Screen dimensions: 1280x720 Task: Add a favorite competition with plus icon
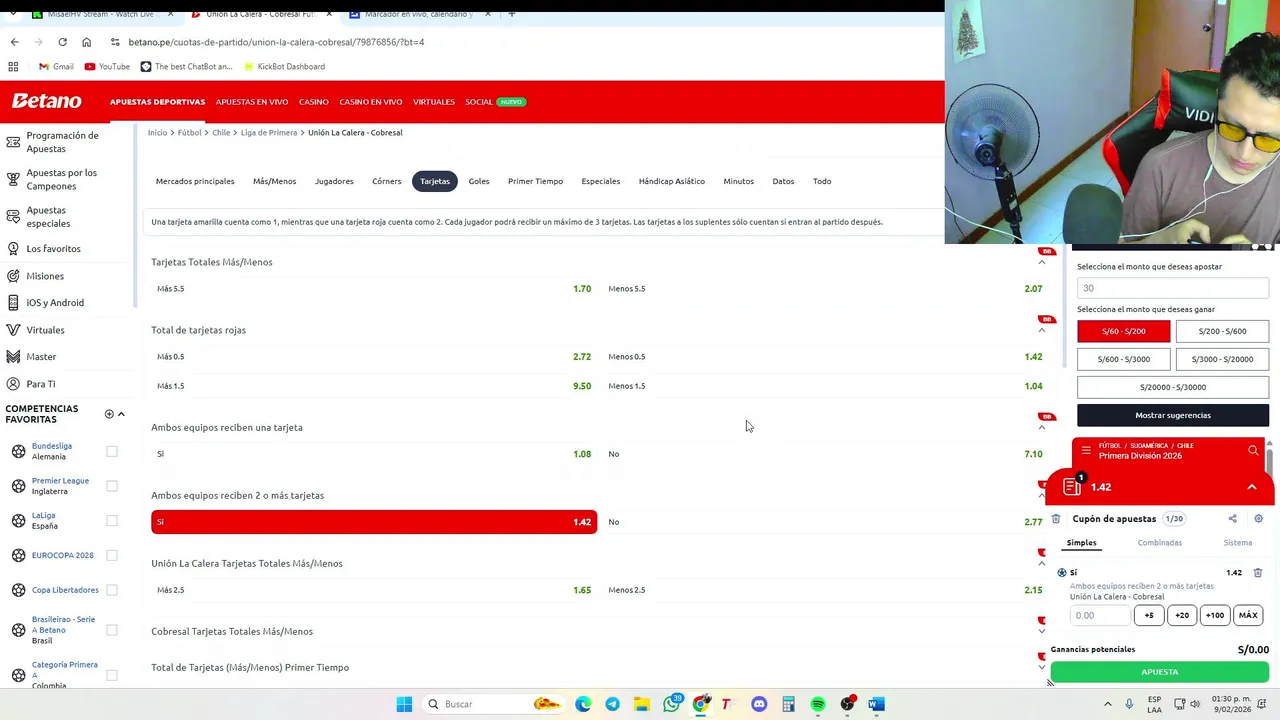(x=109, y=414)
